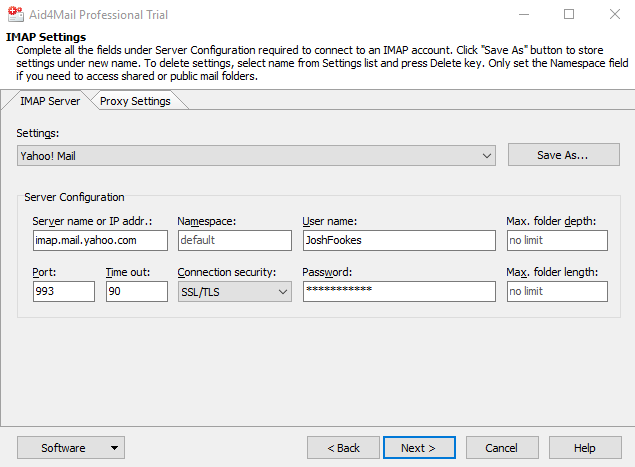Click the Aid4Mail app icon in title bar
Screen dimensions: 635x467
[x=16, y=15]
